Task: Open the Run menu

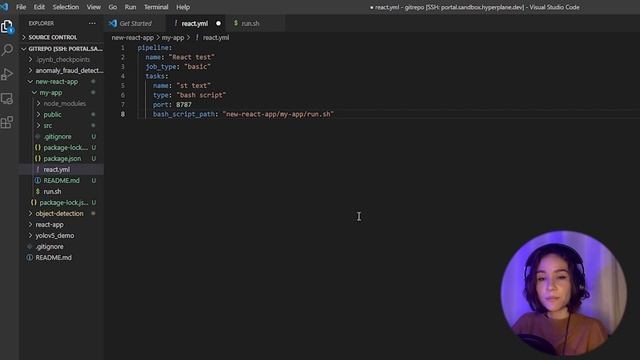Action: click(130, 7)
